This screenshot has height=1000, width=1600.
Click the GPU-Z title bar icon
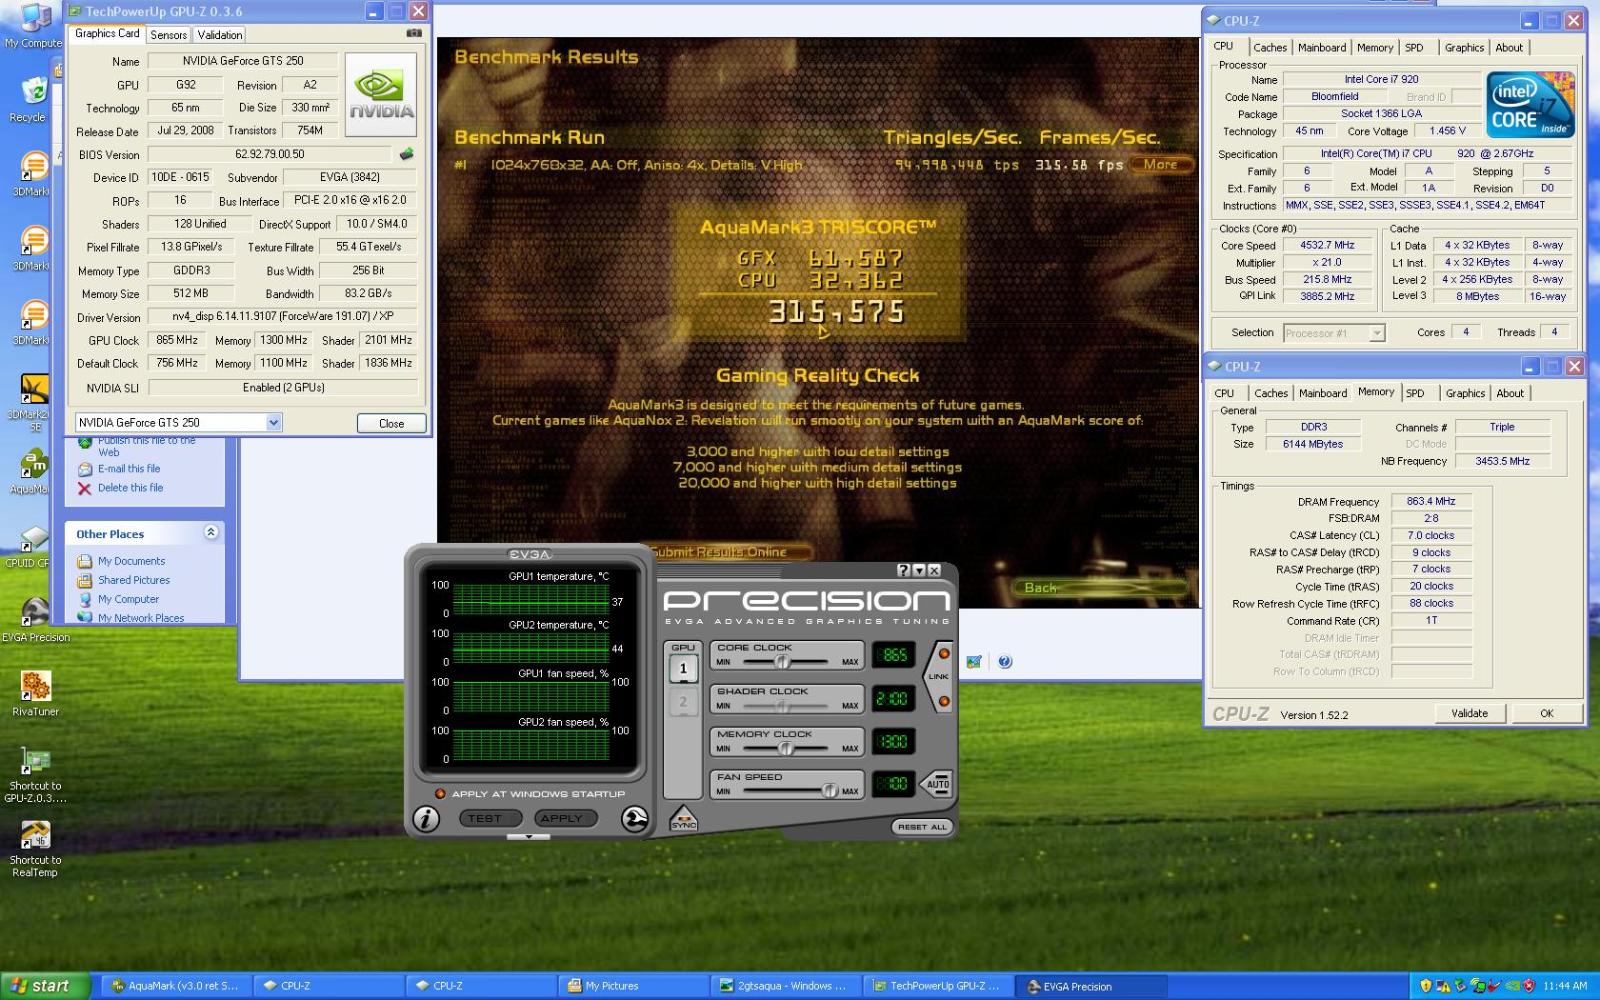pyautogui.click(x=74, y=11)
